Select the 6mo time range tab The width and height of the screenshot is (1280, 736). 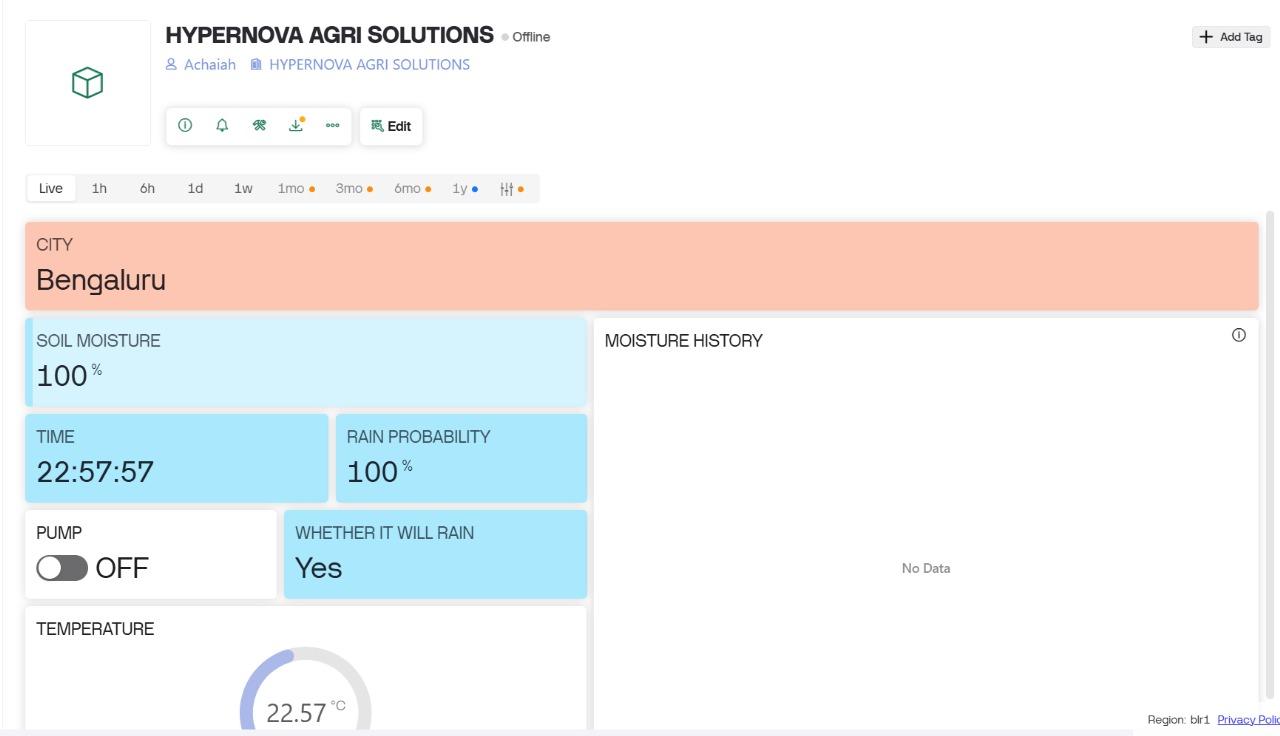point(412,189)
